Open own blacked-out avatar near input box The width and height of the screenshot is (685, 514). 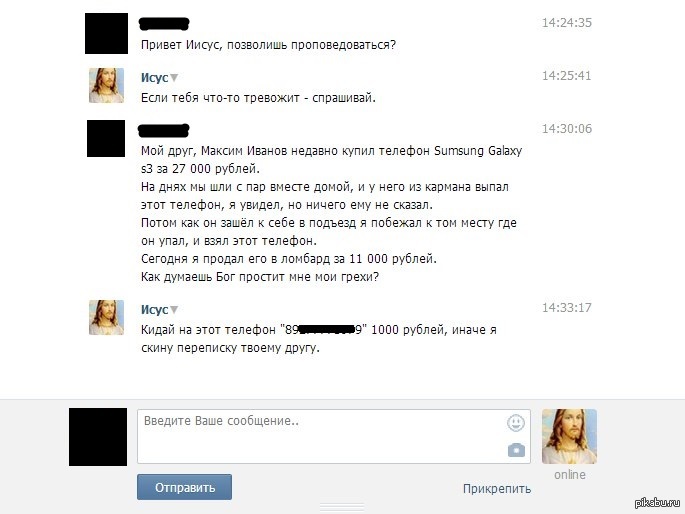coord(98,437)
